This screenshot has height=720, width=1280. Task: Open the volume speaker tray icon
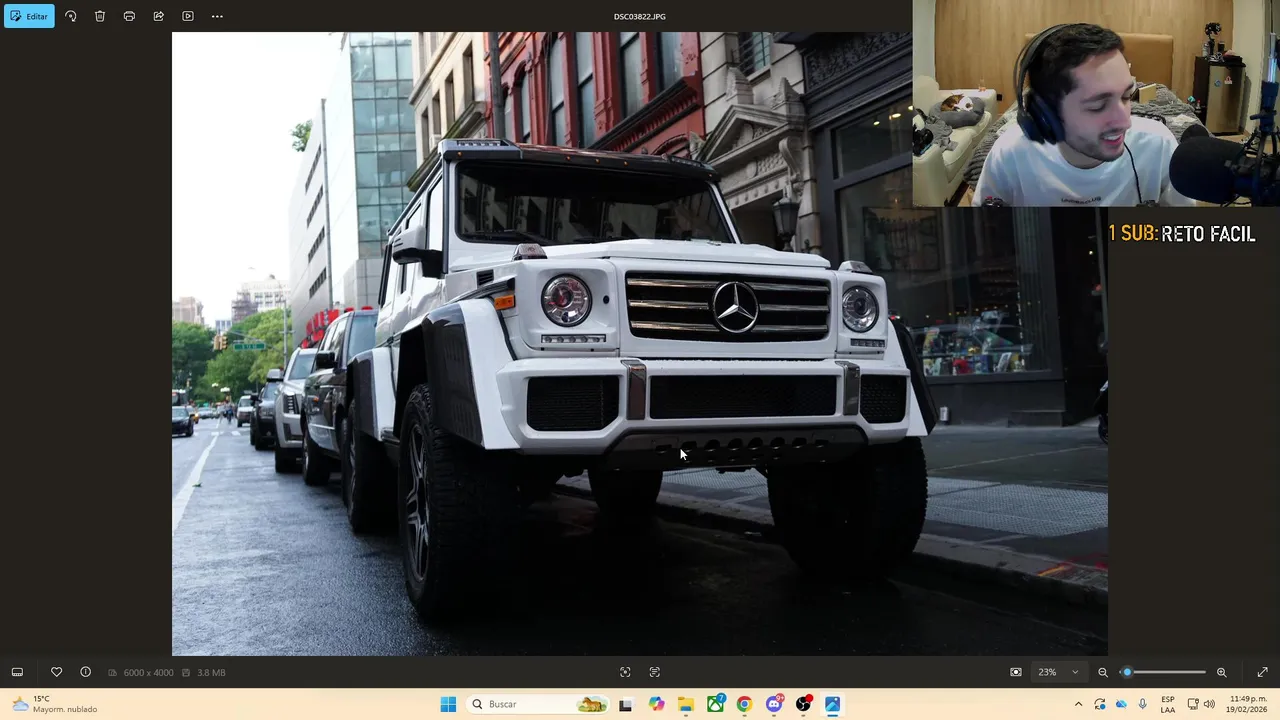pyautogui.click(x=1209, y=704)
